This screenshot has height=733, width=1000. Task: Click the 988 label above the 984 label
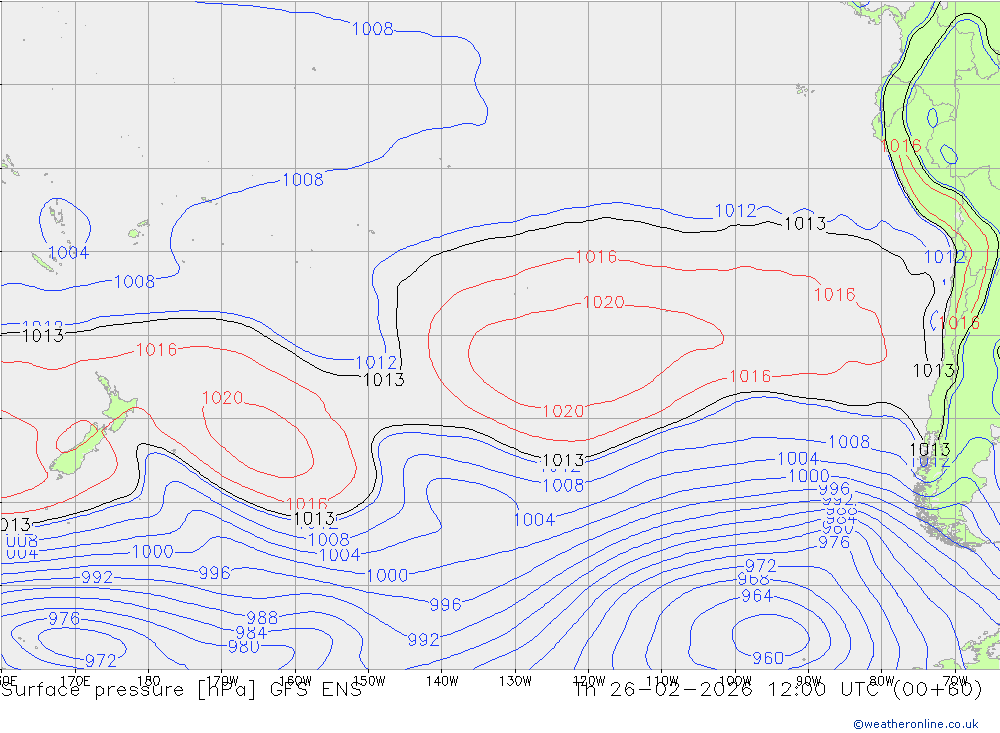click(x=262, y=618)
